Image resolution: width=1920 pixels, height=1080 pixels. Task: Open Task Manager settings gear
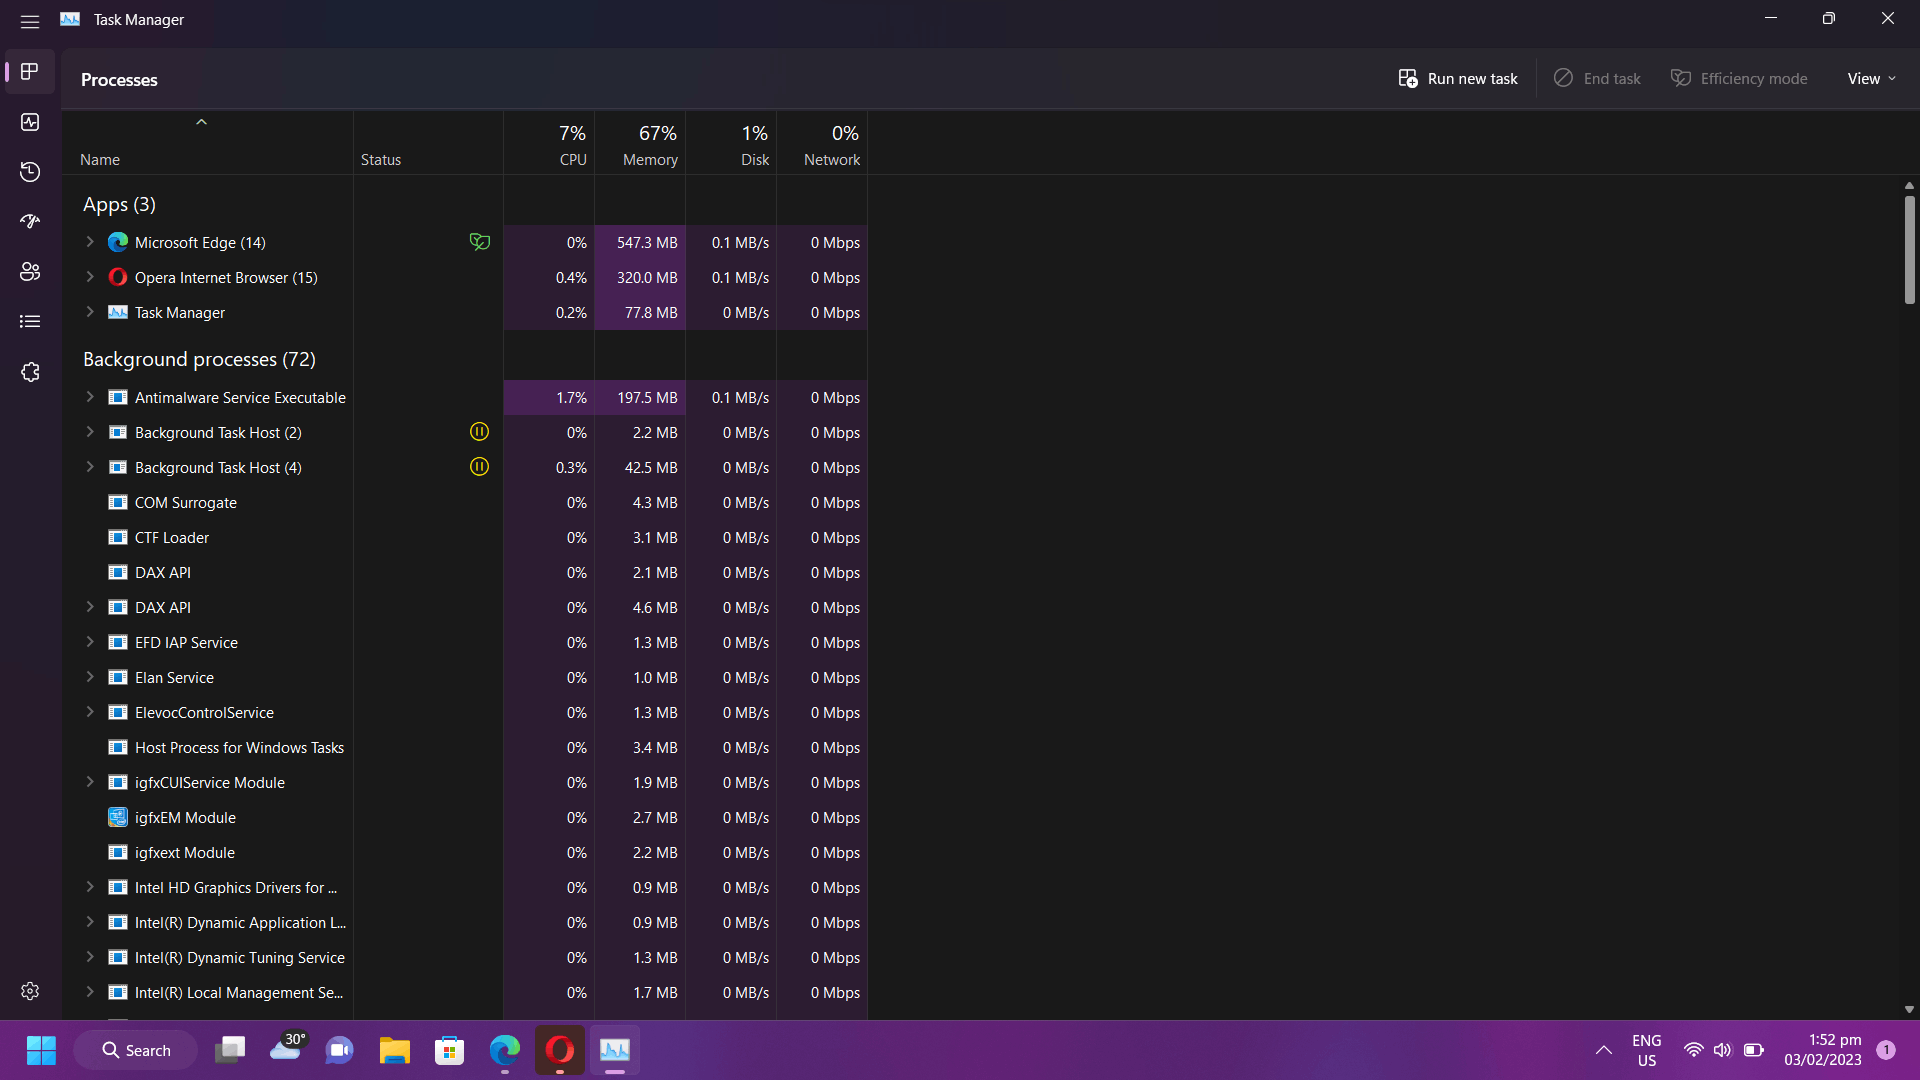coord(30,991)
